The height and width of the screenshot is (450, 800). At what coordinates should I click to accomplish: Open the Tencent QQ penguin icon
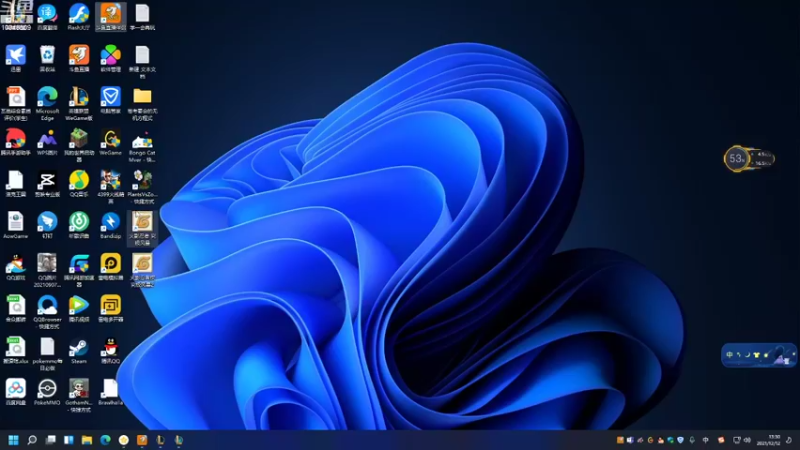(110, 351)
